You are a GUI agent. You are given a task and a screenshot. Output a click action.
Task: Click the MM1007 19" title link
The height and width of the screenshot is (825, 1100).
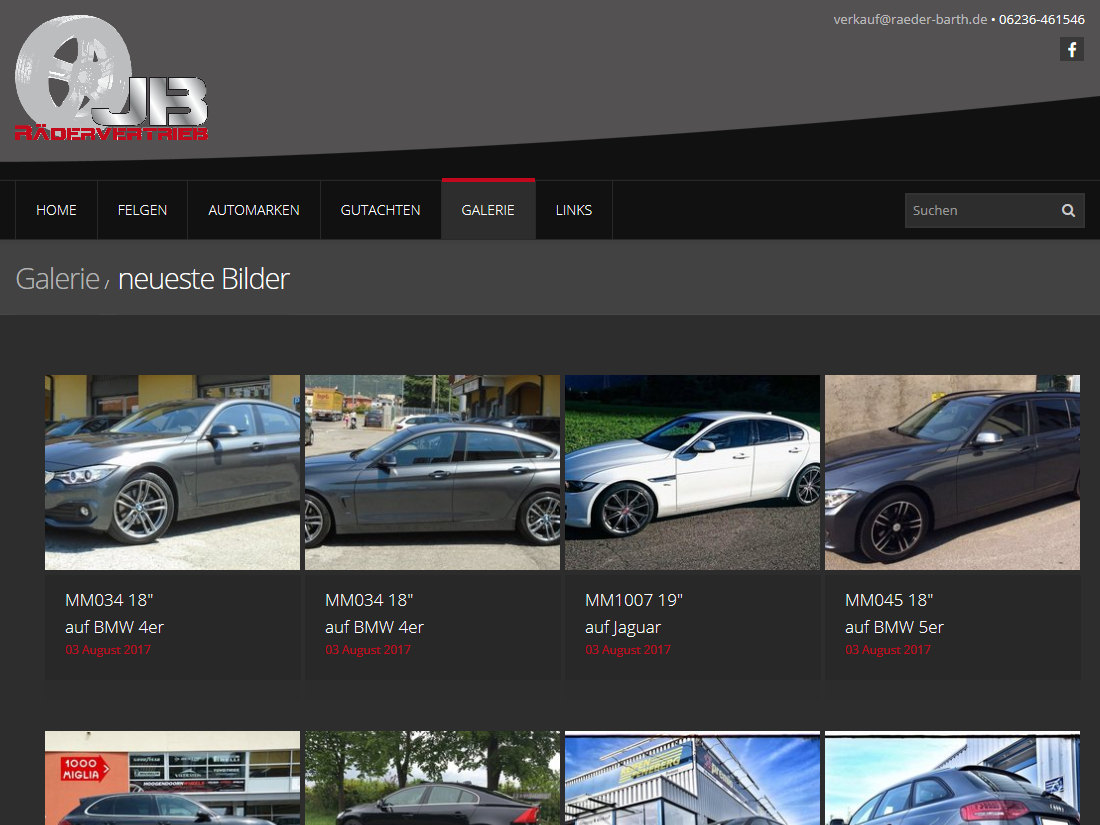tap(634, 600)
